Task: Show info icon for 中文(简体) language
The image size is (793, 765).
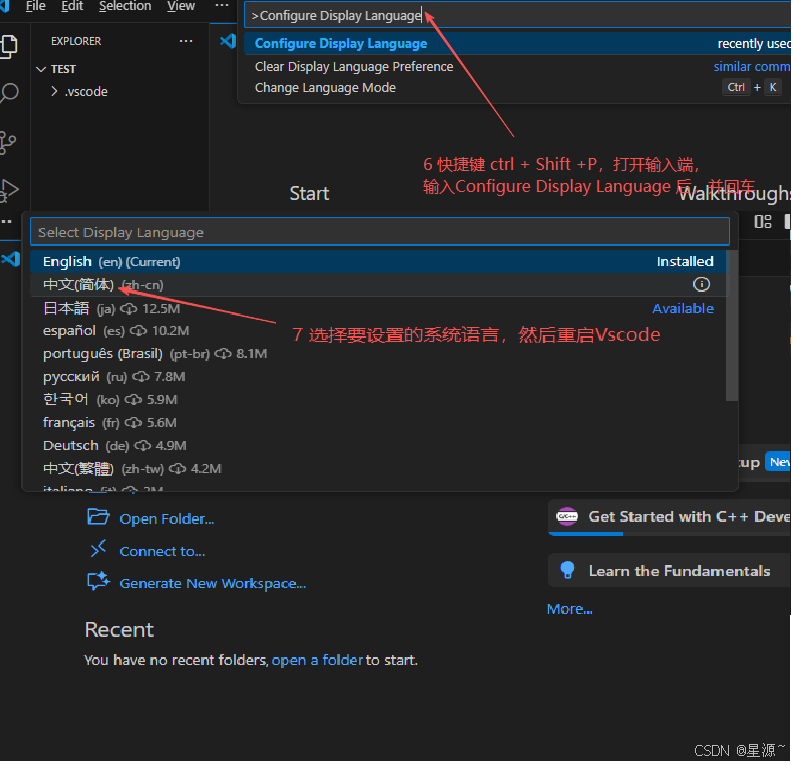Action: tap(701, 284)
